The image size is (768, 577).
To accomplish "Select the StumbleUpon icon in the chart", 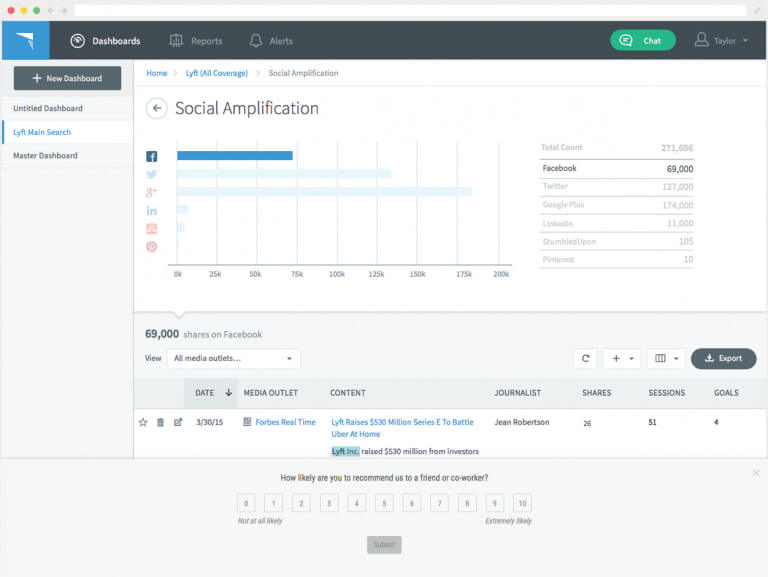I will click(x=152, y=229).
